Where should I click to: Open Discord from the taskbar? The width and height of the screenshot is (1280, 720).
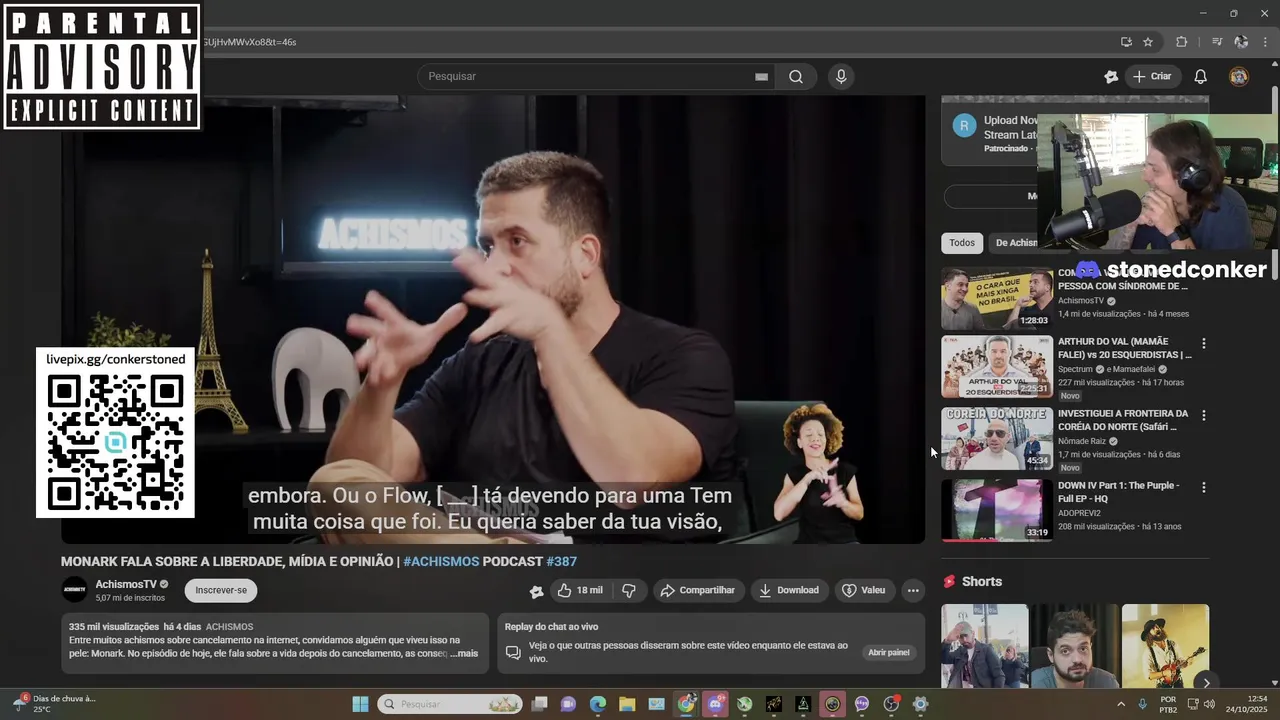point(715,704)
